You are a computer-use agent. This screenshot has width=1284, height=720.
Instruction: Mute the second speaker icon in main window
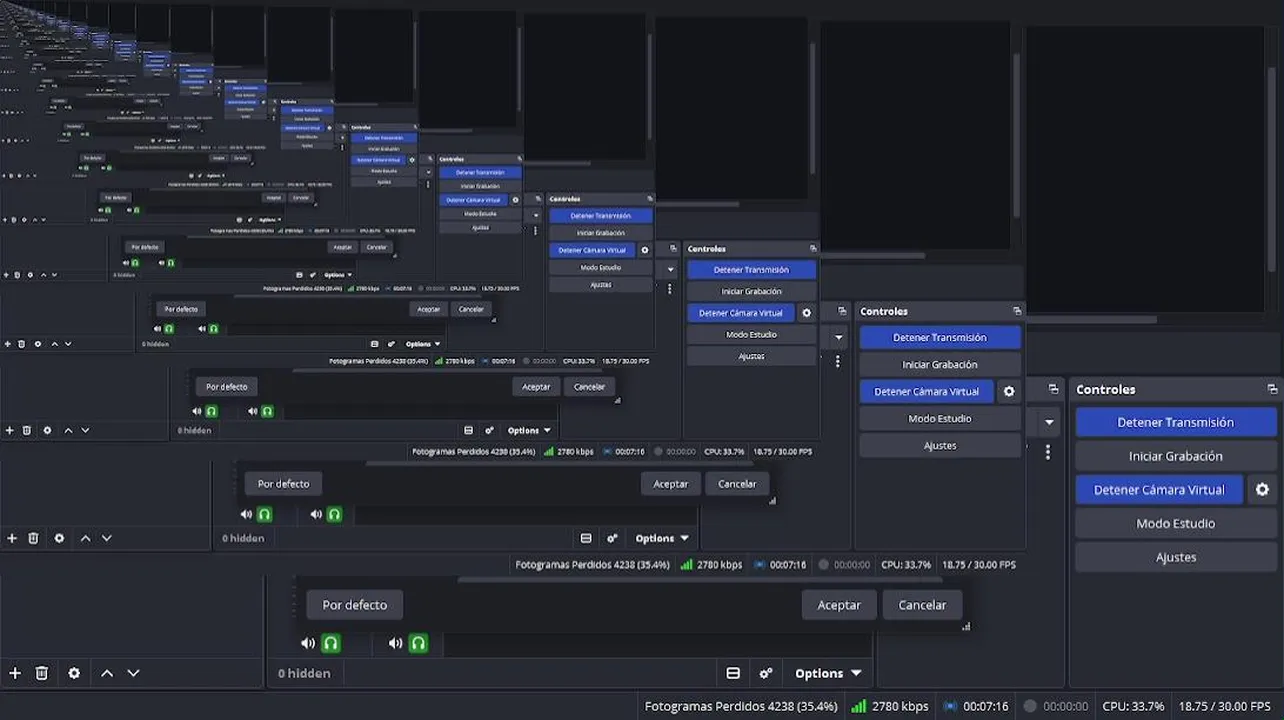pos(396,643)
